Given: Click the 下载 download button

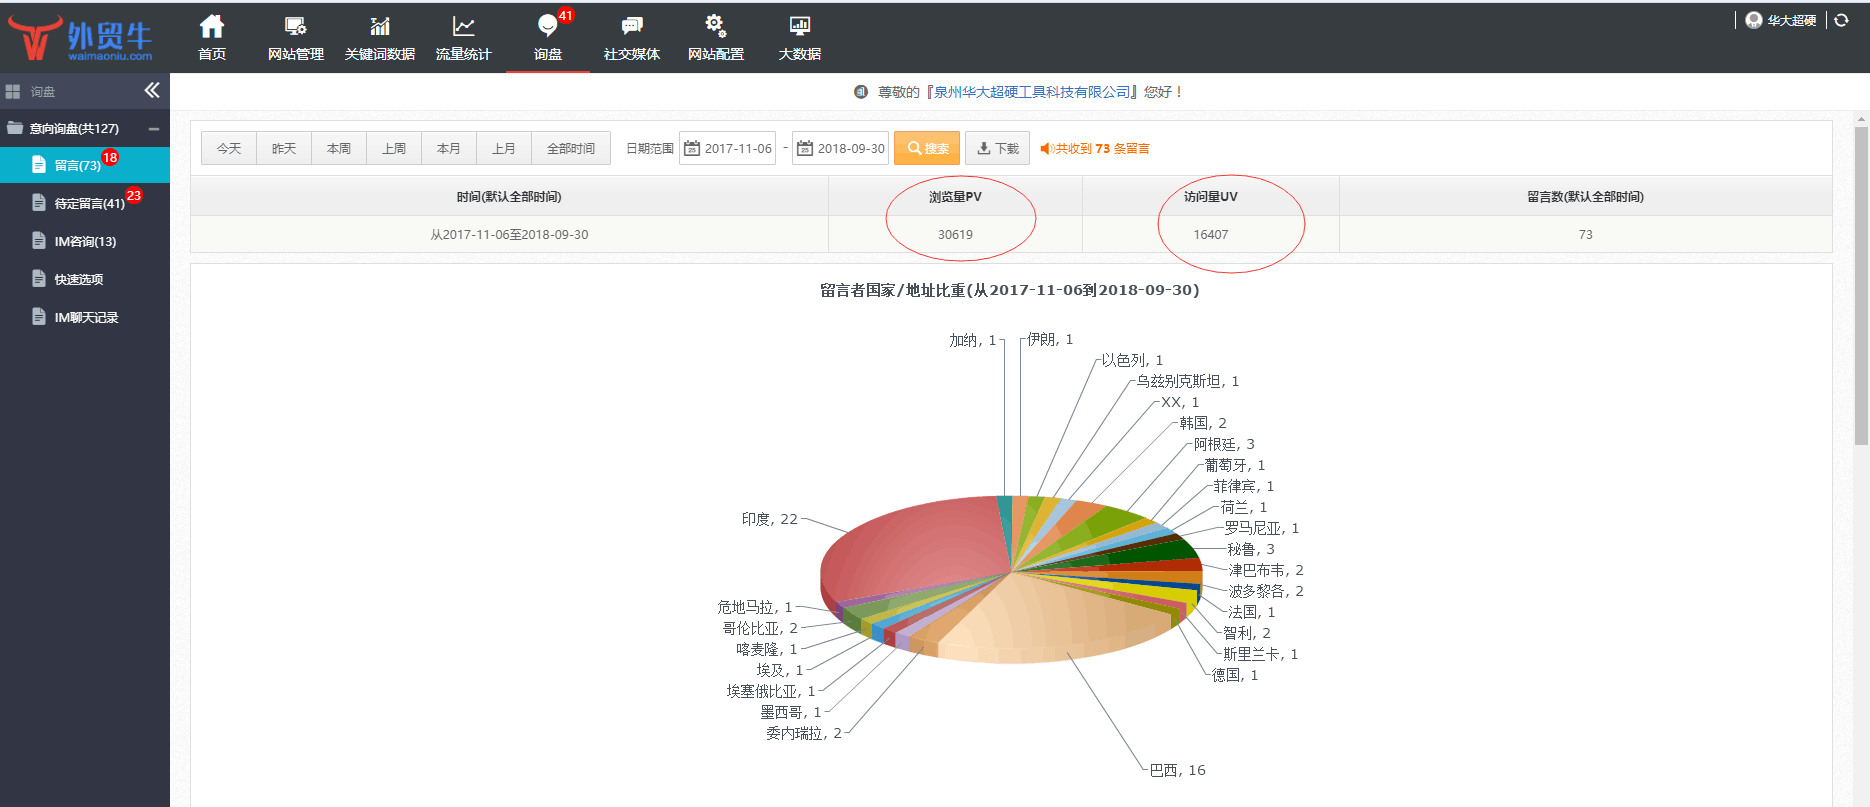Looking at the screenshot, I should (998, 148).
